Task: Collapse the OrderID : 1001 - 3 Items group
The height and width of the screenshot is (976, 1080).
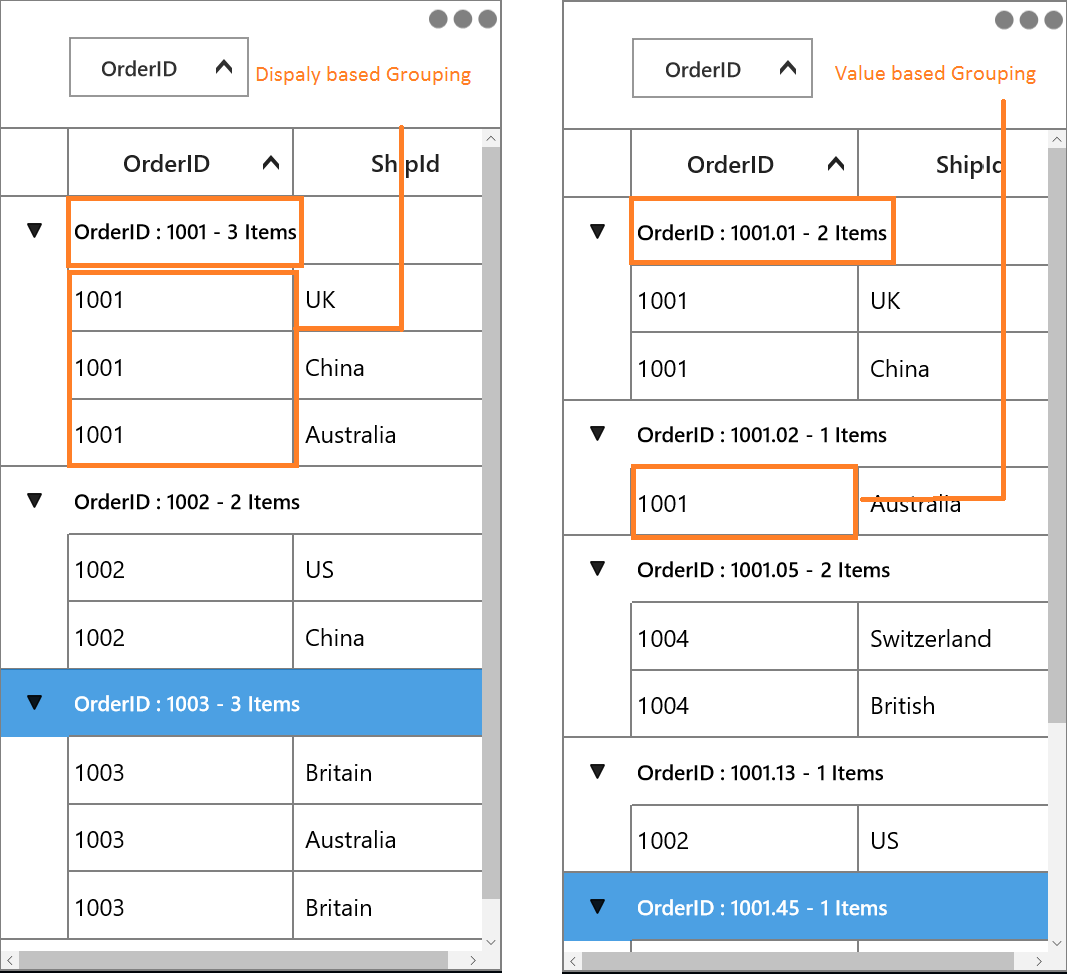Action: click(x=34, y=231)
